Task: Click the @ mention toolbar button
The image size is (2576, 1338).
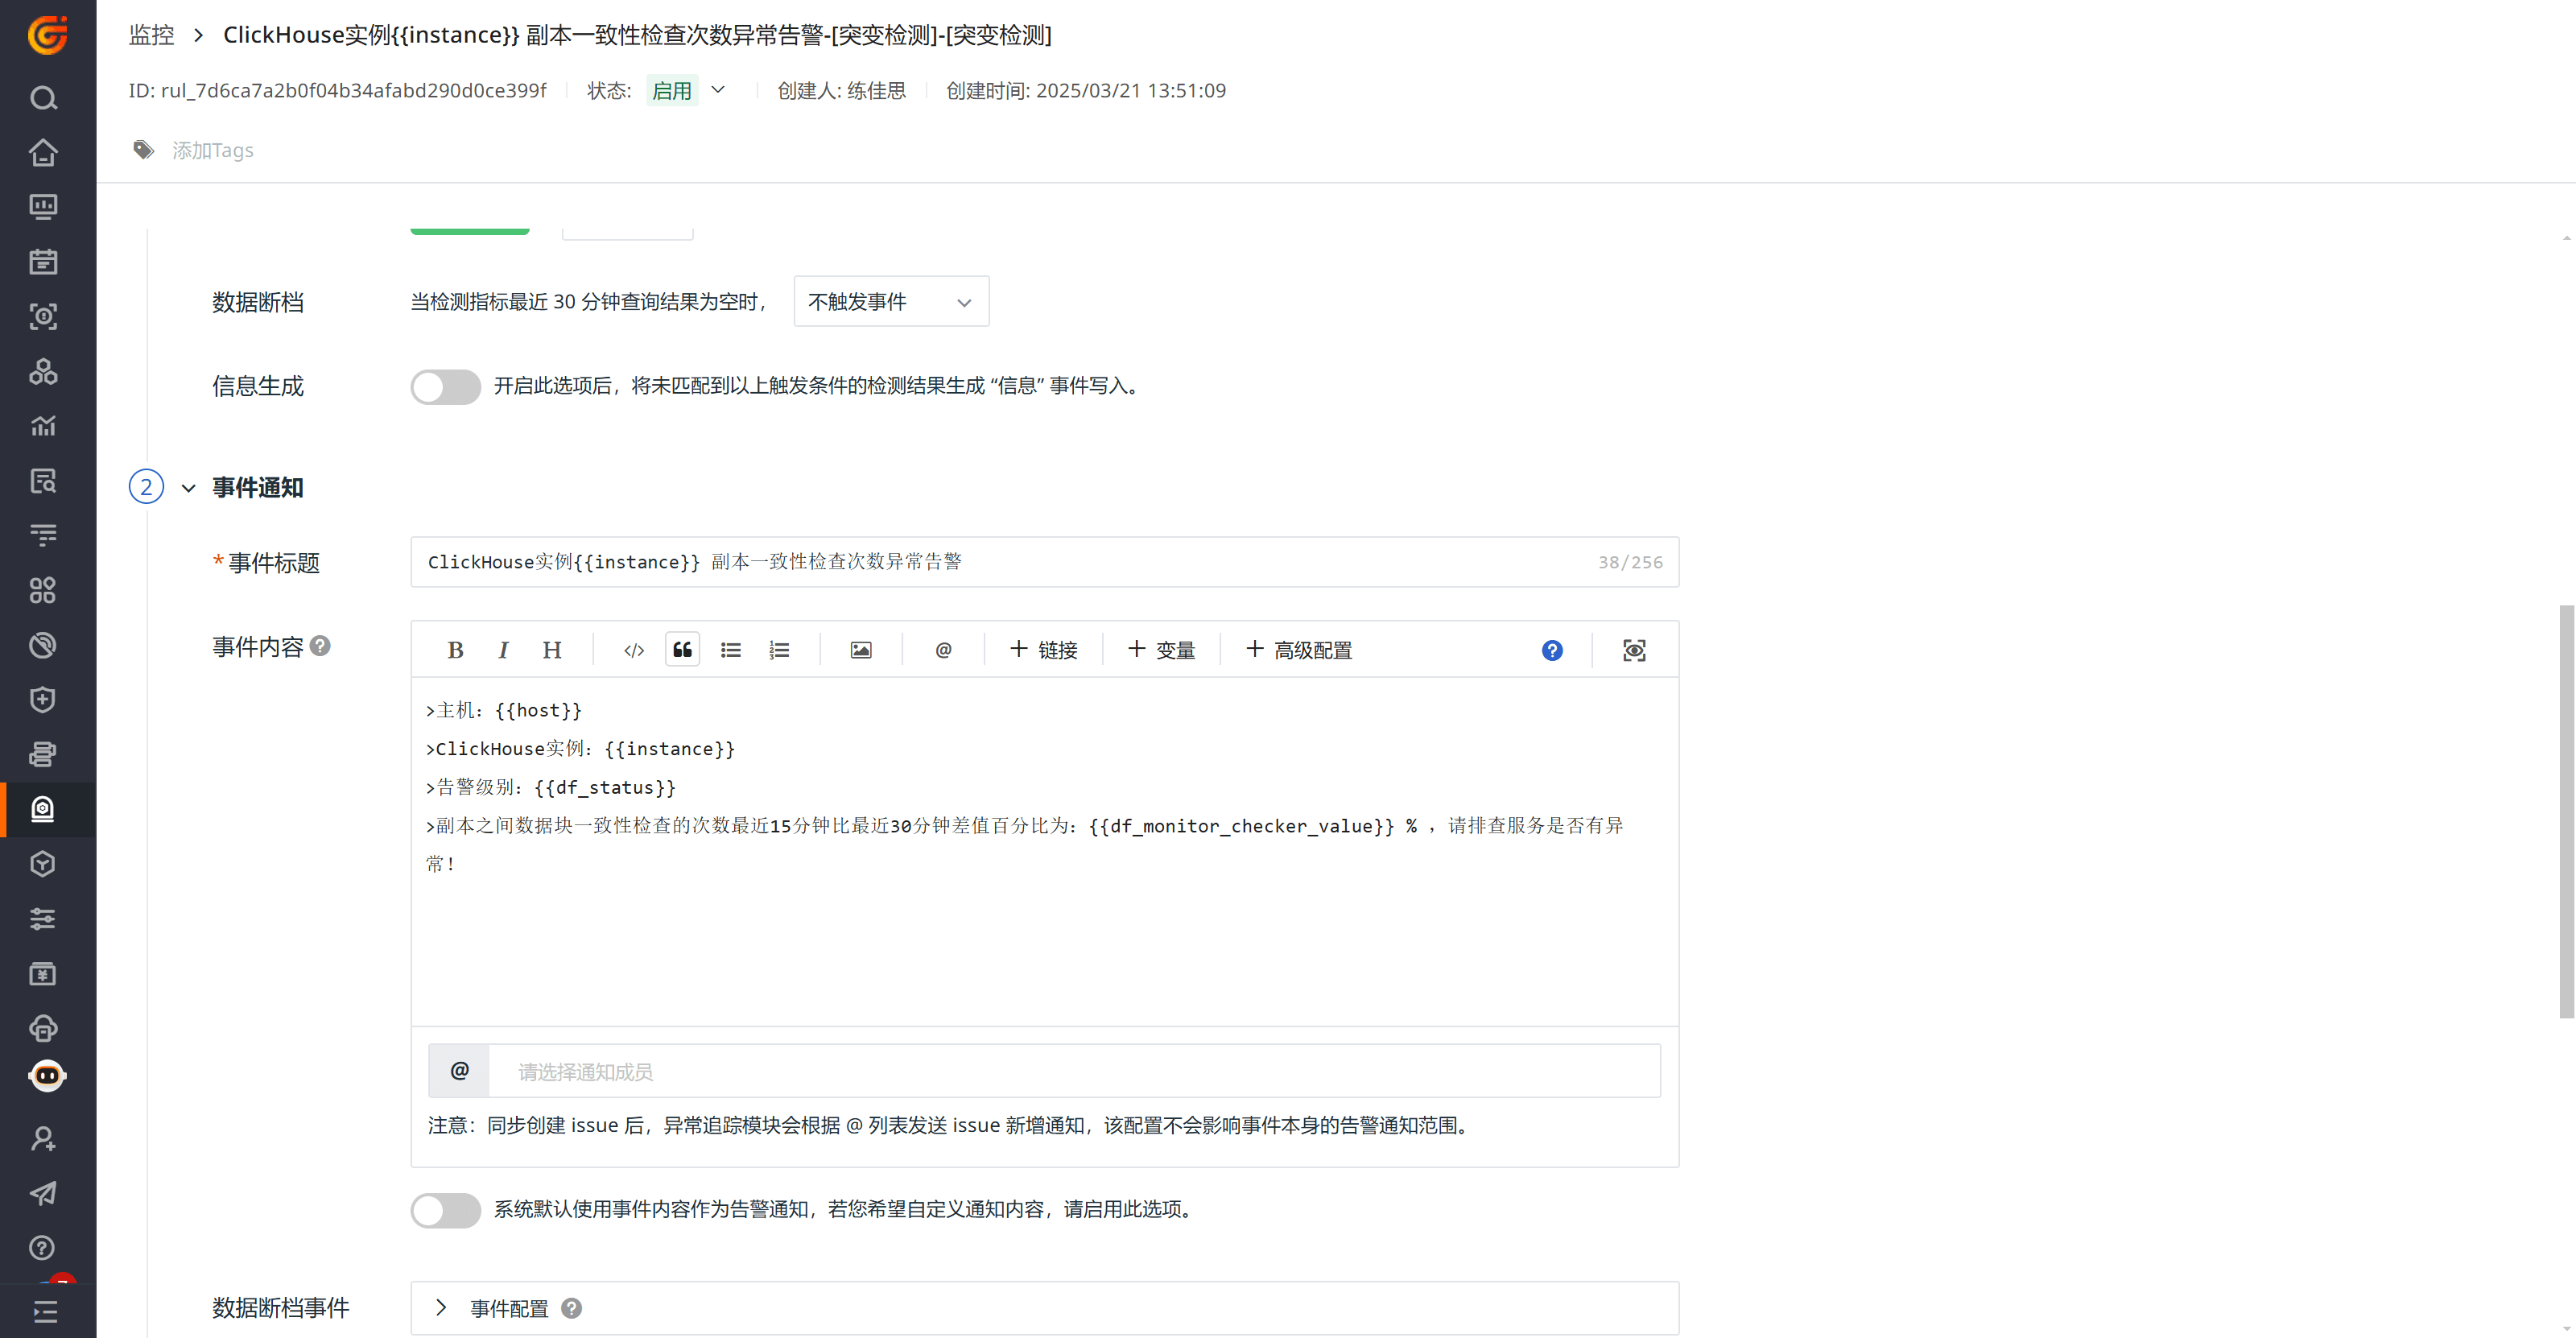Action: [943, 650]
